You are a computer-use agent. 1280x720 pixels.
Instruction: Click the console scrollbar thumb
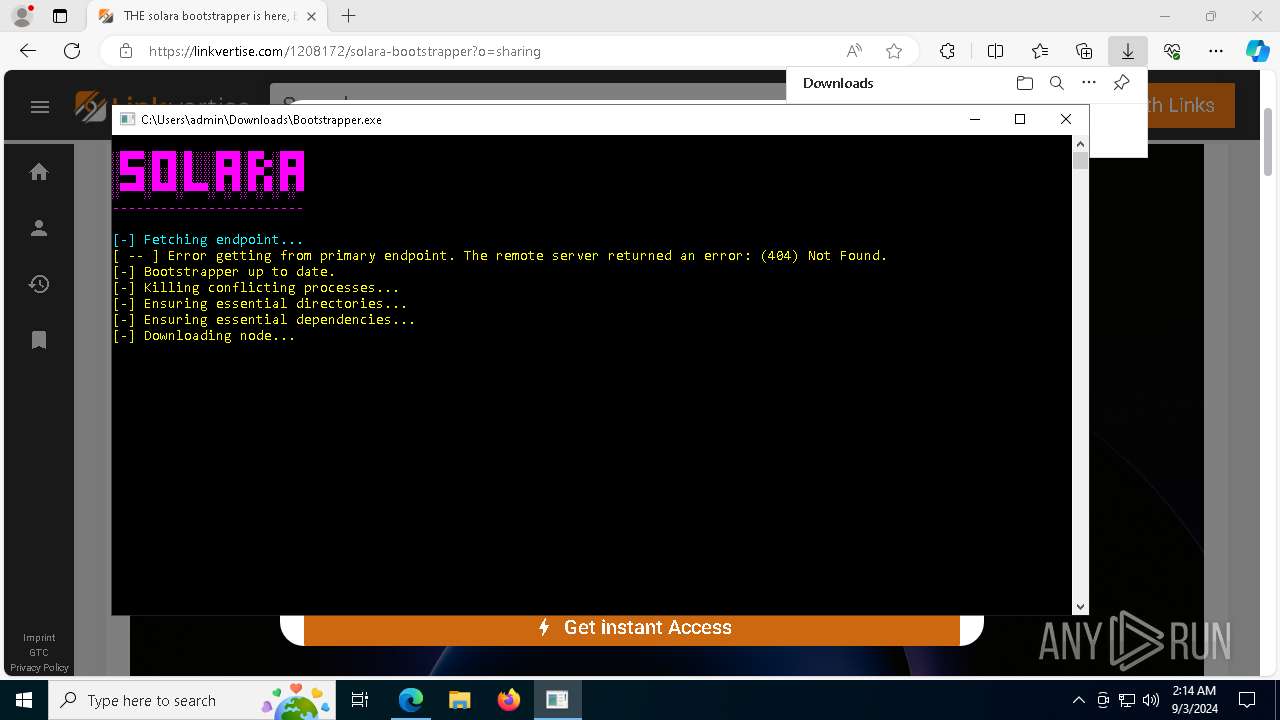(x=1080, y=160)
